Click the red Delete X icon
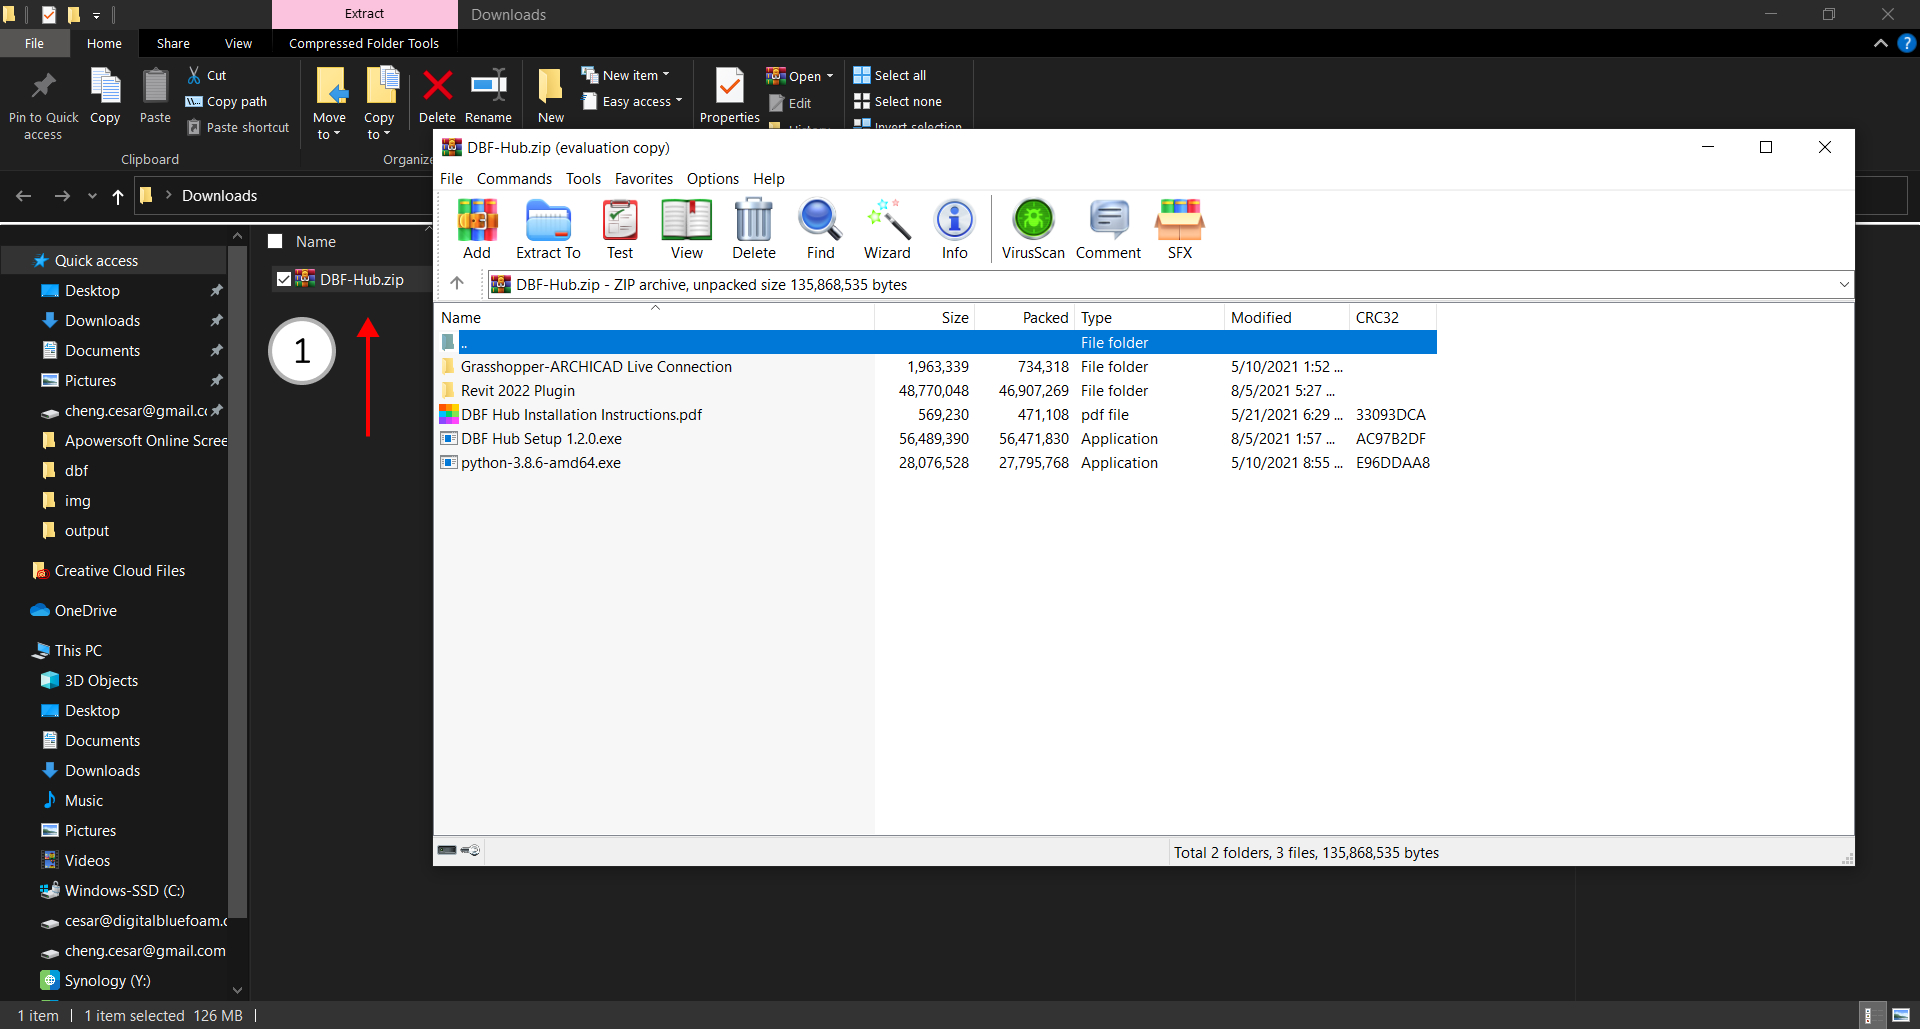This screenshot has width=1920, height=1029. point(437,86)
